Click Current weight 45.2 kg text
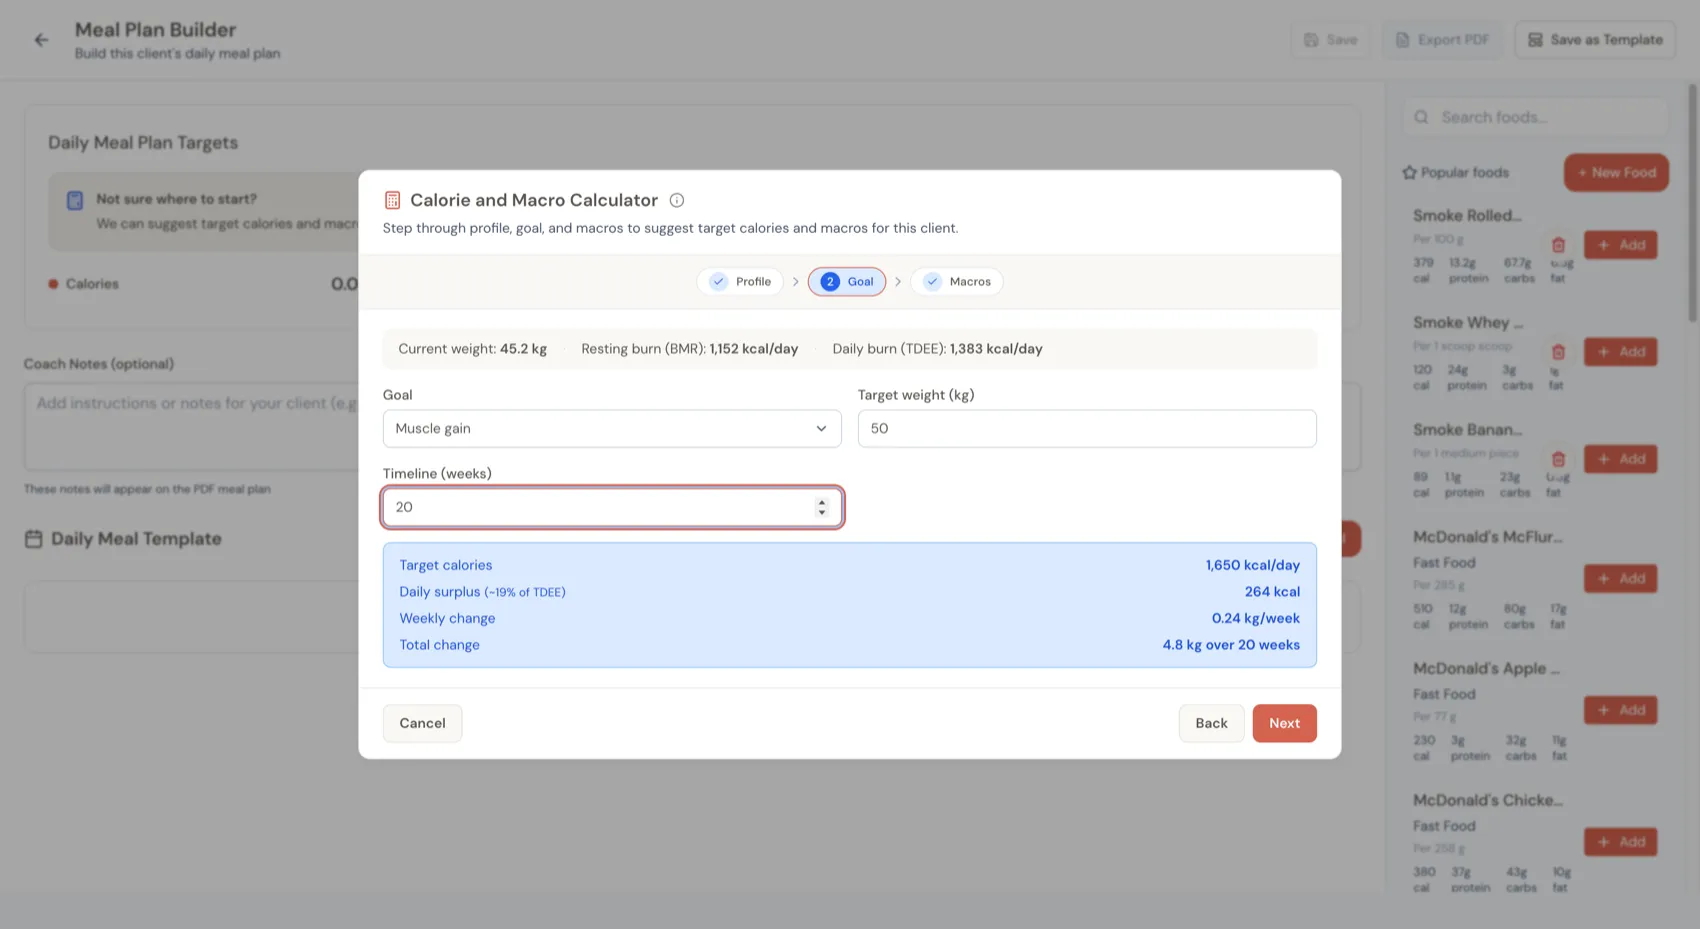The width and height of the screenshot is (1700, 929). (x=472, y=349)
